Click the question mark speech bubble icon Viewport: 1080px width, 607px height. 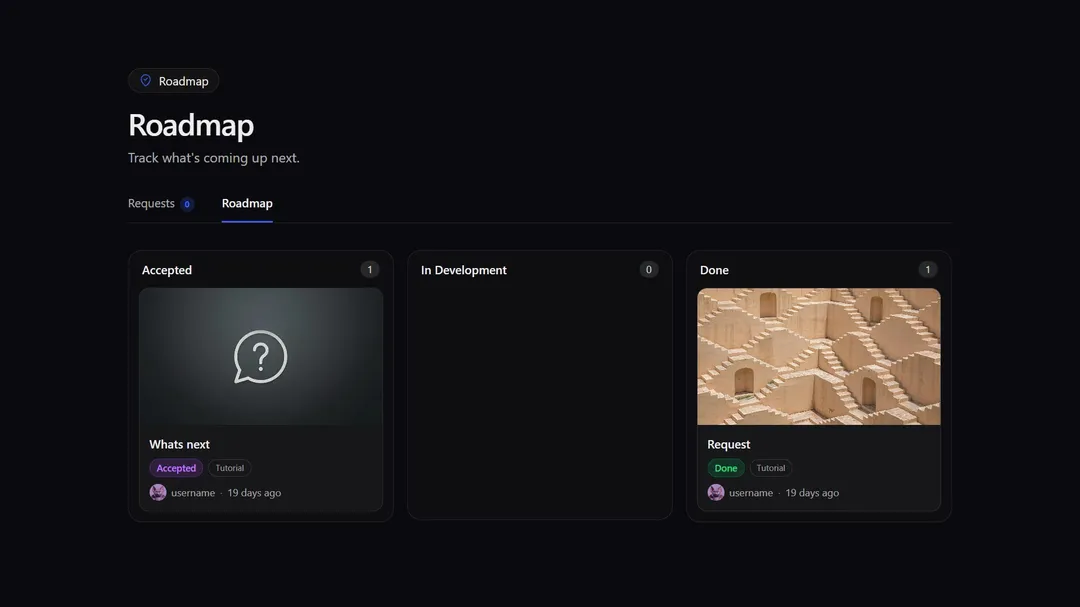pos(260,357)
